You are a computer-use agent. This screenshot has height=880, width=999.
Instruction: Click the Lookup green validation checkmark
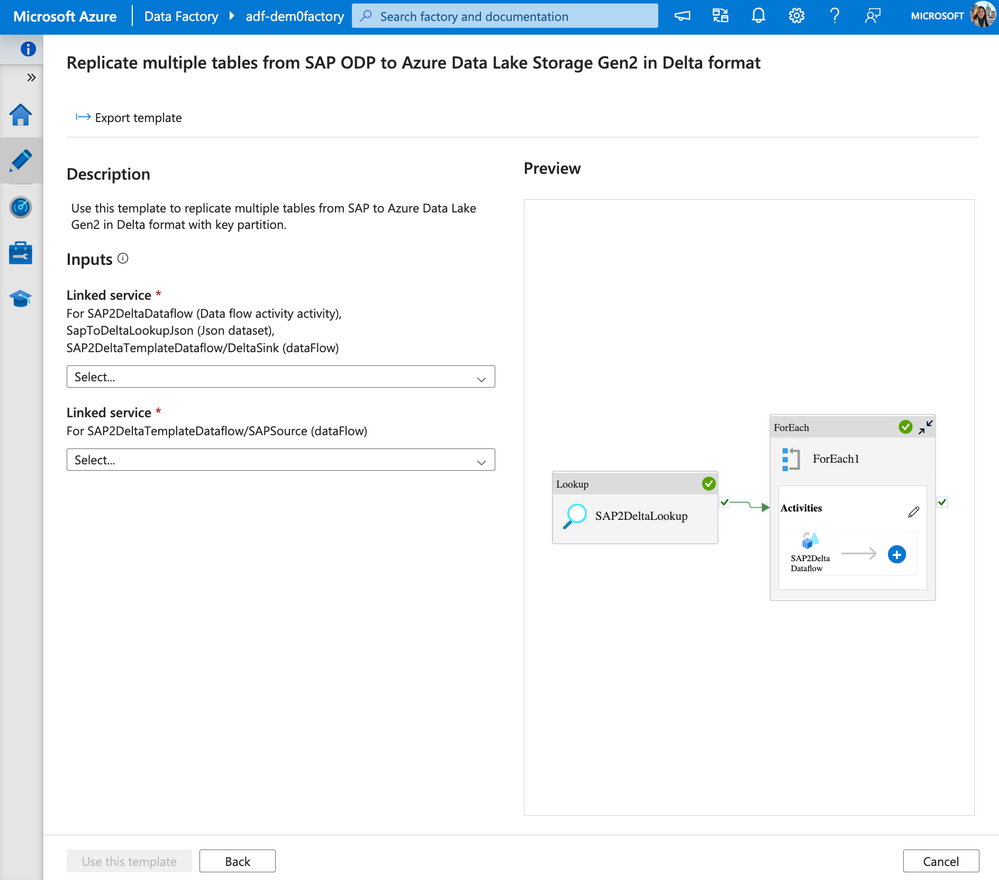(x=708, y=484)
